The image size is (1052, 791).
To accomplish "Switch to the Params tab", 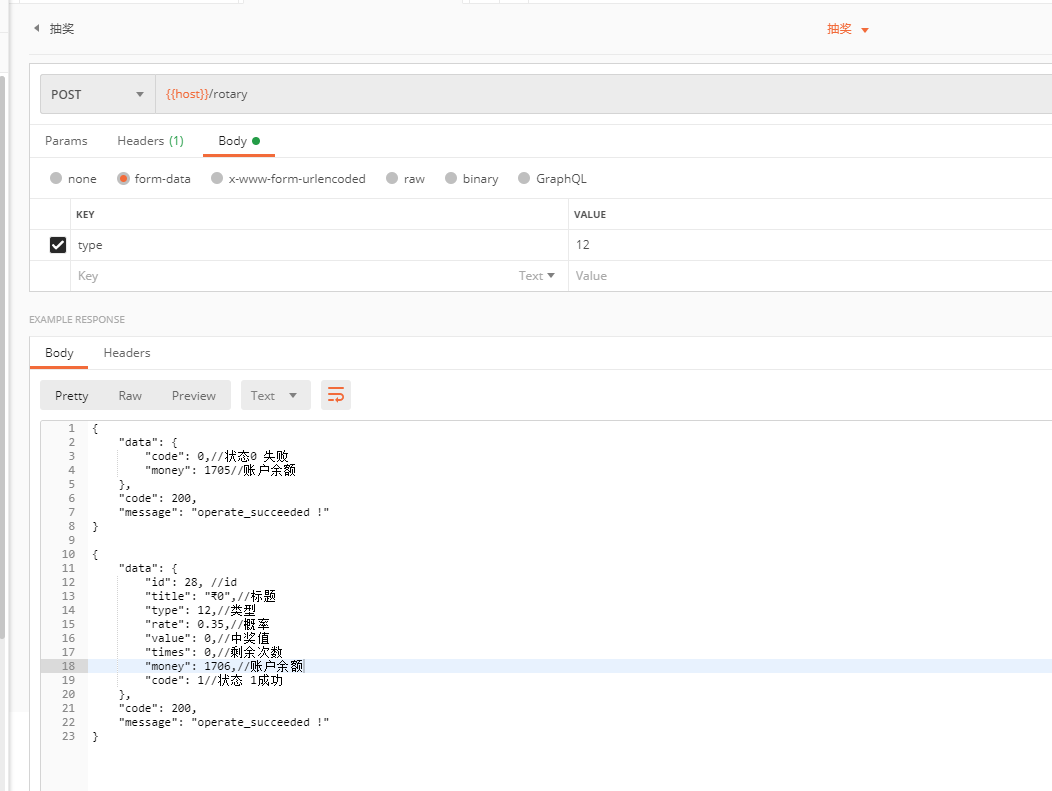I will pyautogui.click(x=66, y=141).
